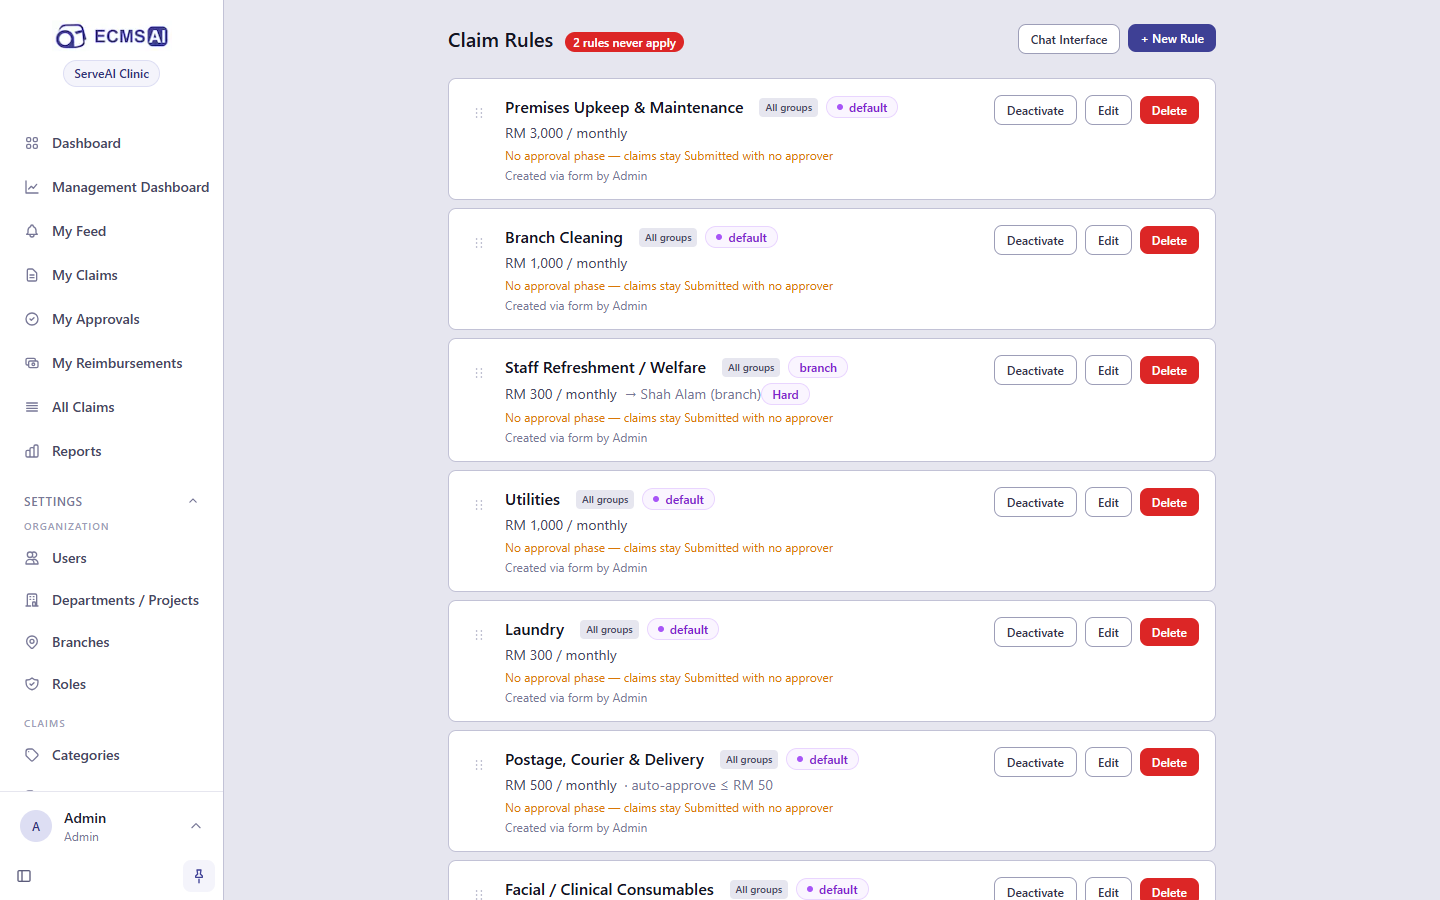The width and height of the screenshot is (1440, 900).
Task: Delete the Branch Cleaning rule
Action: pos(1169,241)
